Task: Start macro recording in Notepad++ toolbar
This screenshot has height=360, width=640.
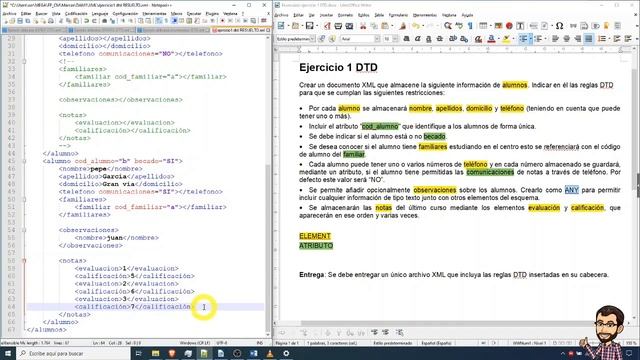Action: (223, 20)
